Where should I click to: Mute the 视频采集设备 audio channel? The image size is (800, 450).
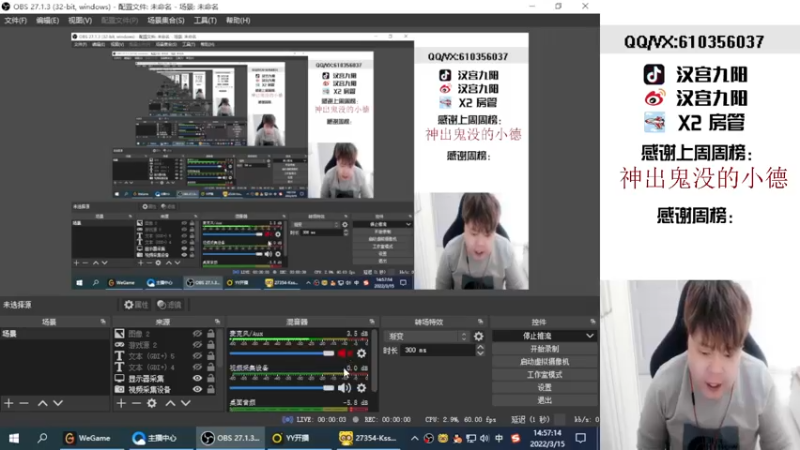click(344, 388)
